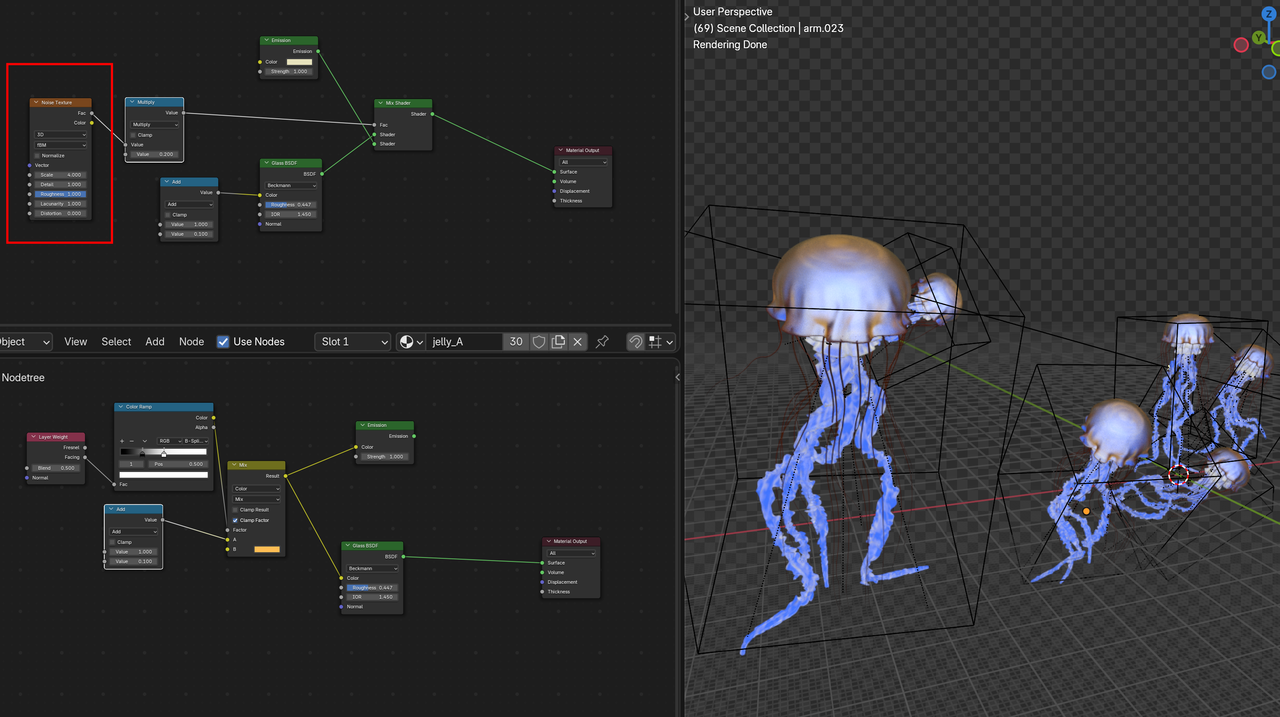Open the Beckmann distribution dropdown in the upper Glass BSDF
The height and width of the screenshot is (717, 1280).
point(290,185)
